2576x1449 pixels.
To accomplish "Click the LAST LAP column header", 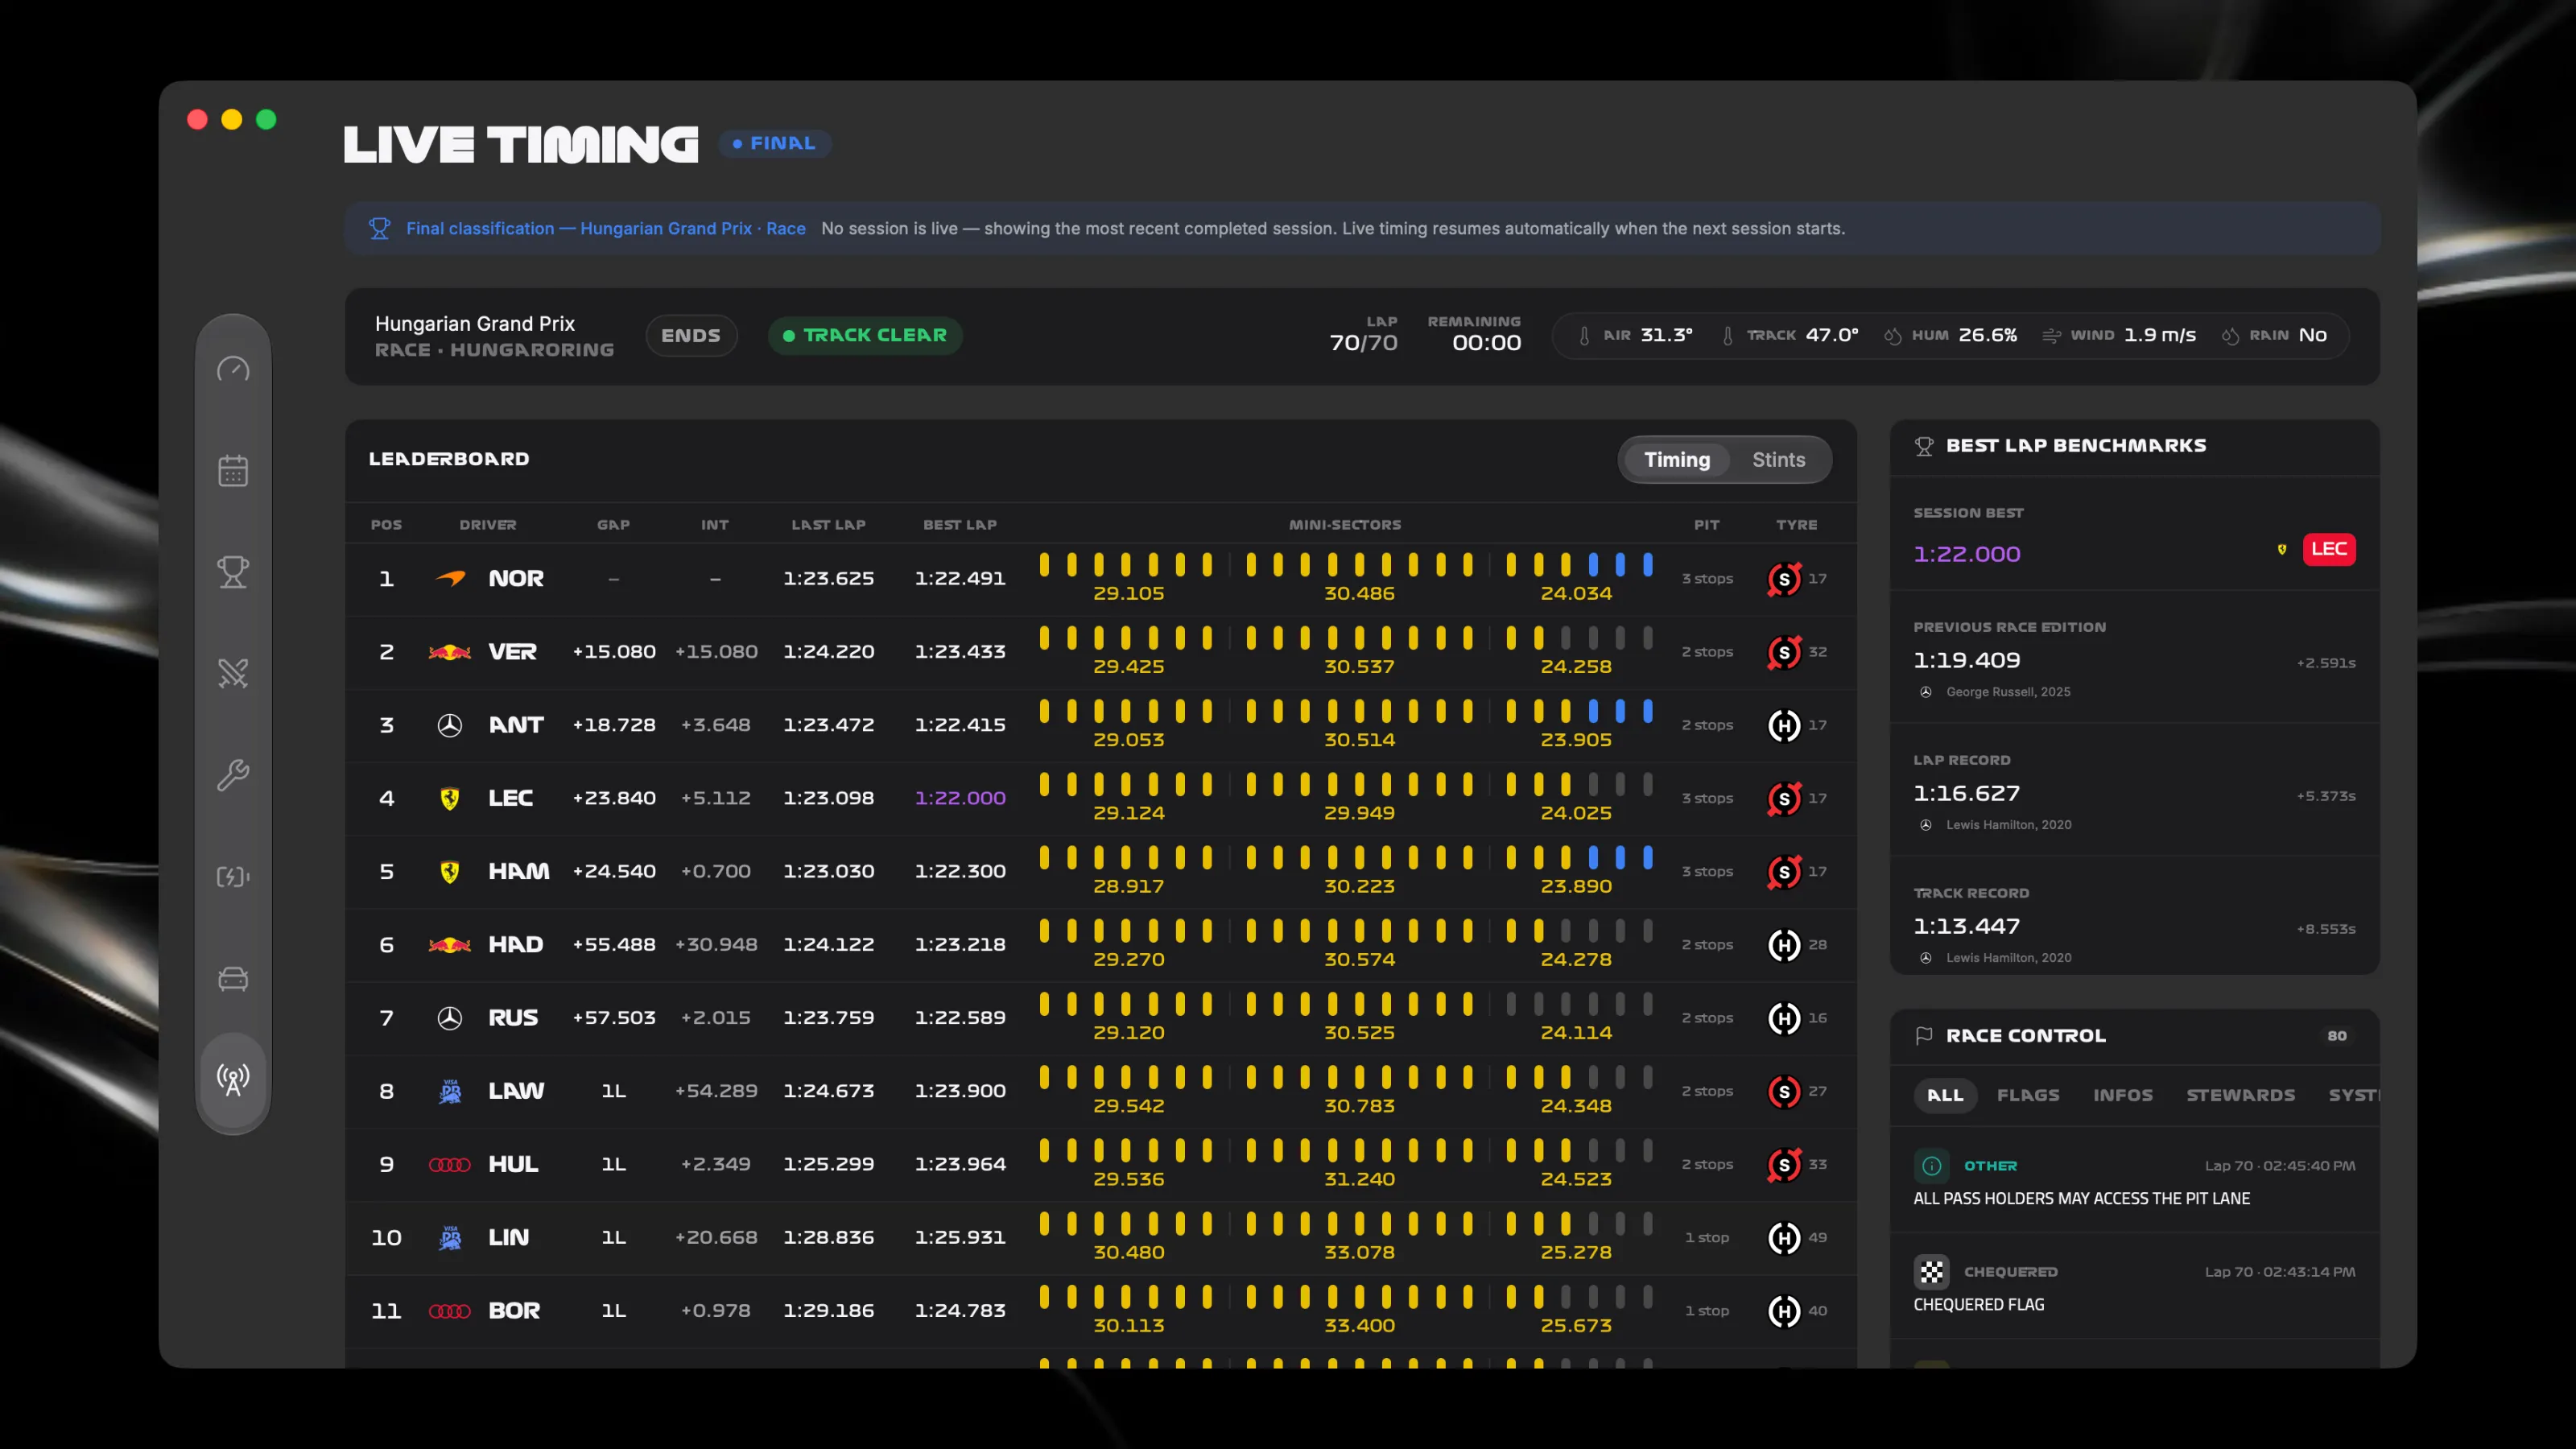I will pos(829,525).
